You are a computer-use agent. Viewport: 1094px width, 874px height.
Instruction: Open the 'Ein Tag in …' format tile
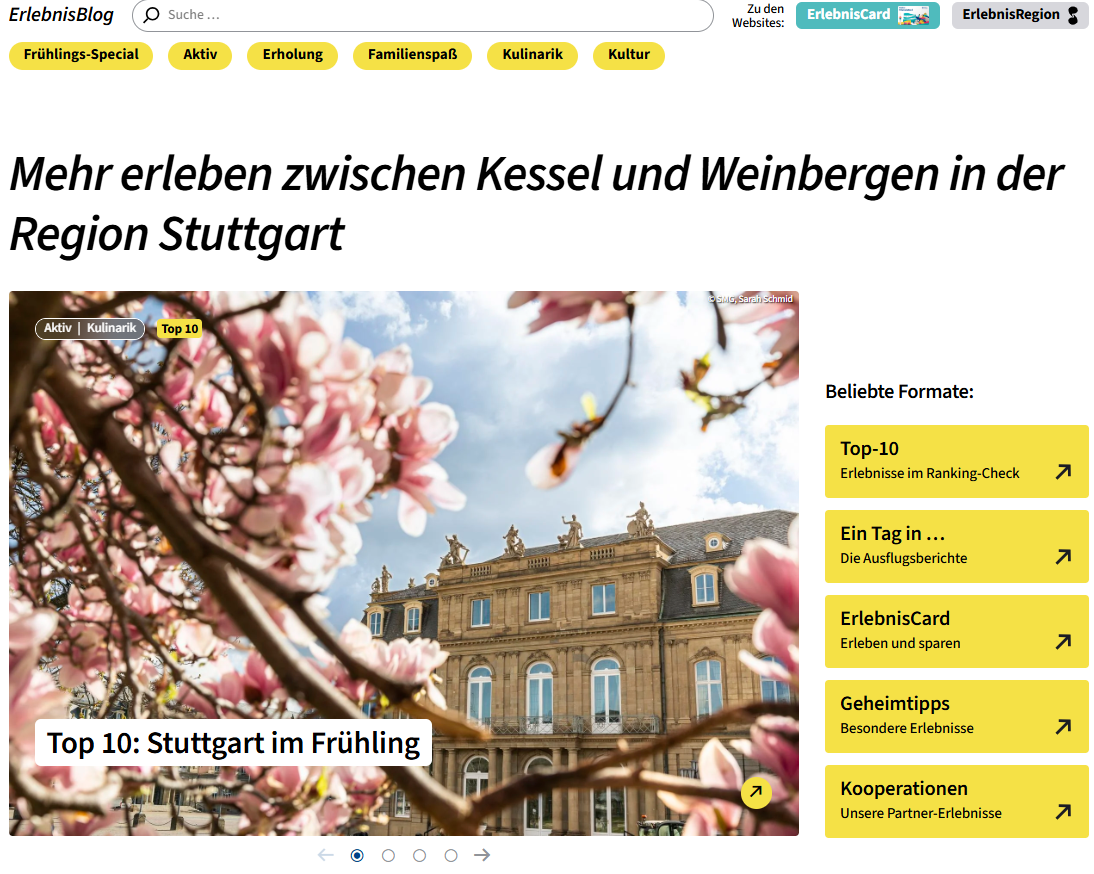[956, 546]
